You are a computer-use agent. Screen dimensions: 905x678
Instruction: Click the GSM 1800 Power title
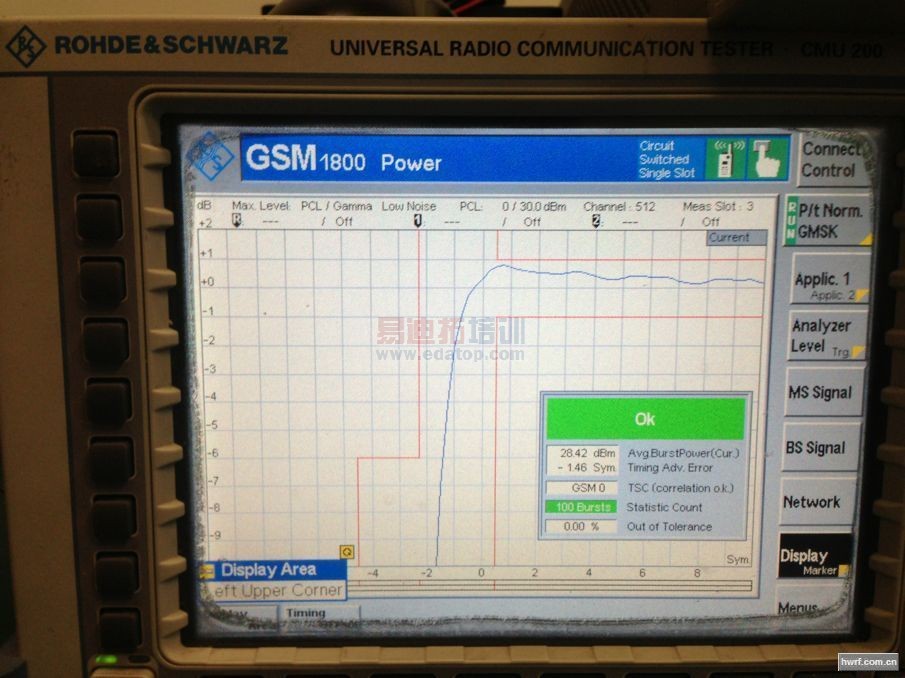point(344,159)
